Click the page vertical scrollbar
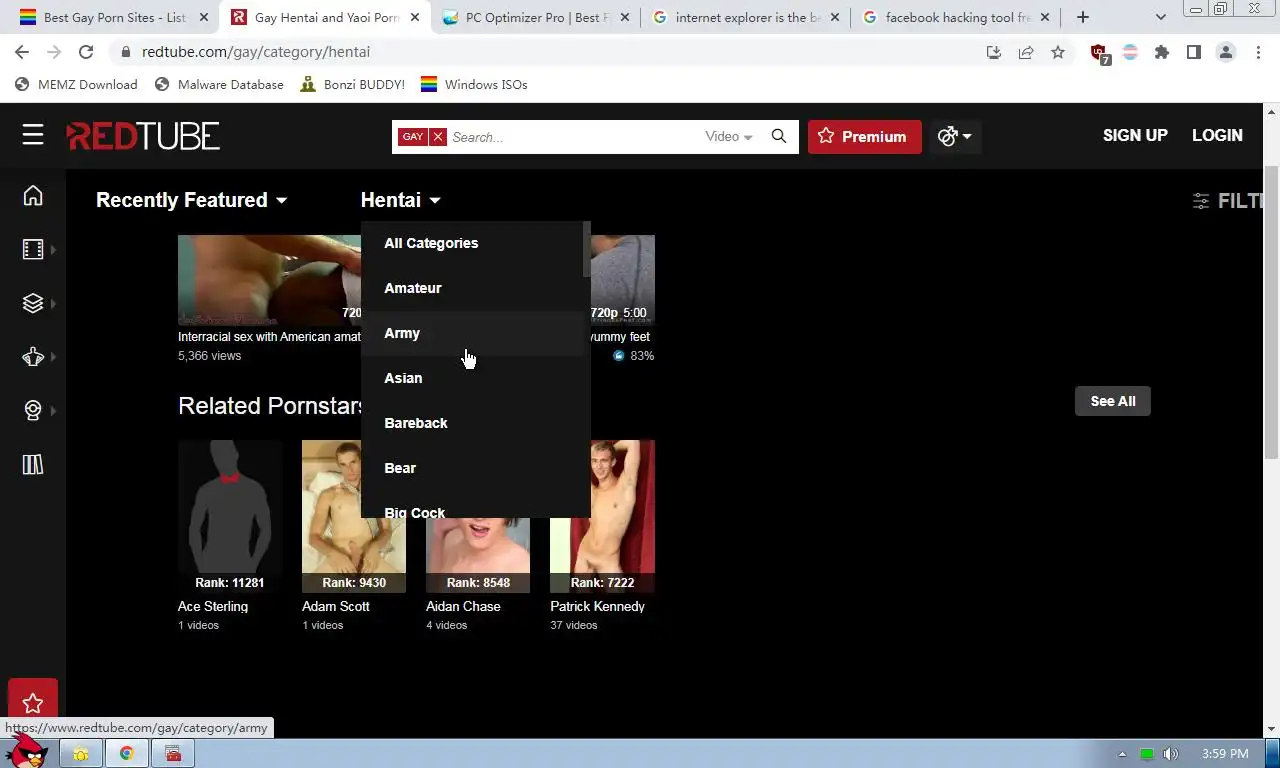 (1271, 310)
